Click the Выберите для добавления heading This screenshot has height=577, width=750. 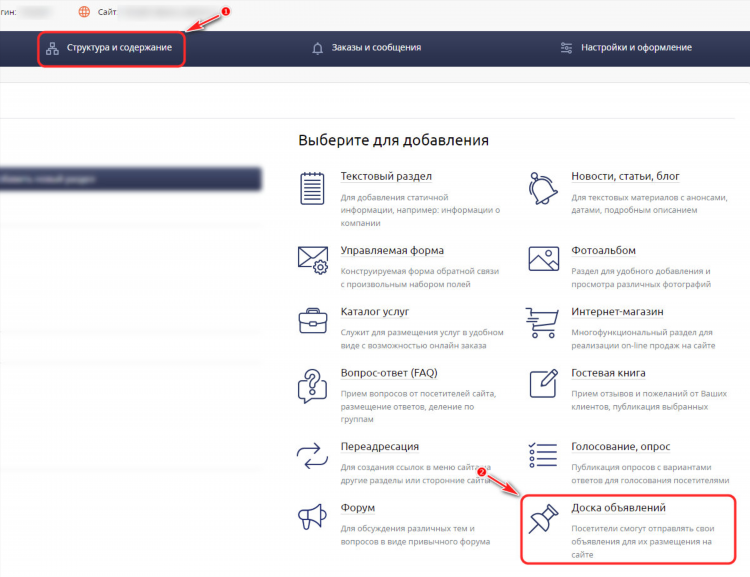(x=394, y=141)
